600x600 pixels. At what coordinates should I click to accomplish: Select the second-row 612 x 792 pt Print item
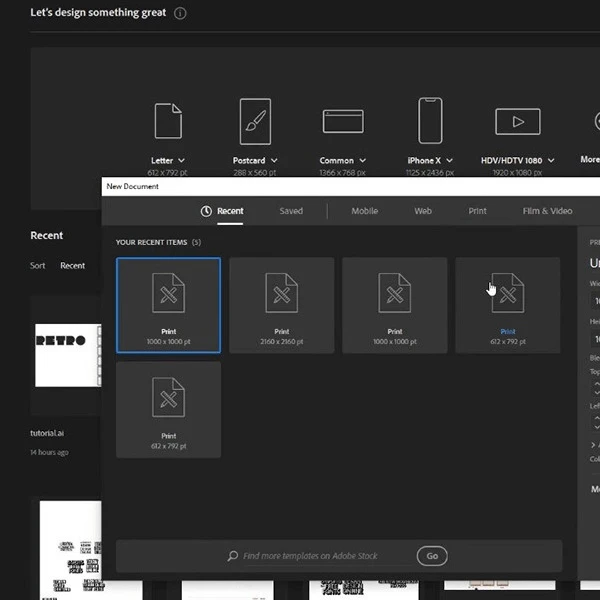coord(168,409)
